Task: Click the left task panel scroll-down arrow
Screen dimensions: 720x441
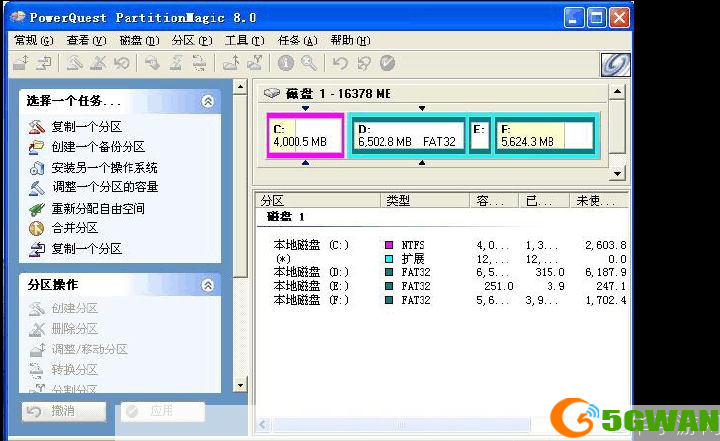Action: point(240,385)
